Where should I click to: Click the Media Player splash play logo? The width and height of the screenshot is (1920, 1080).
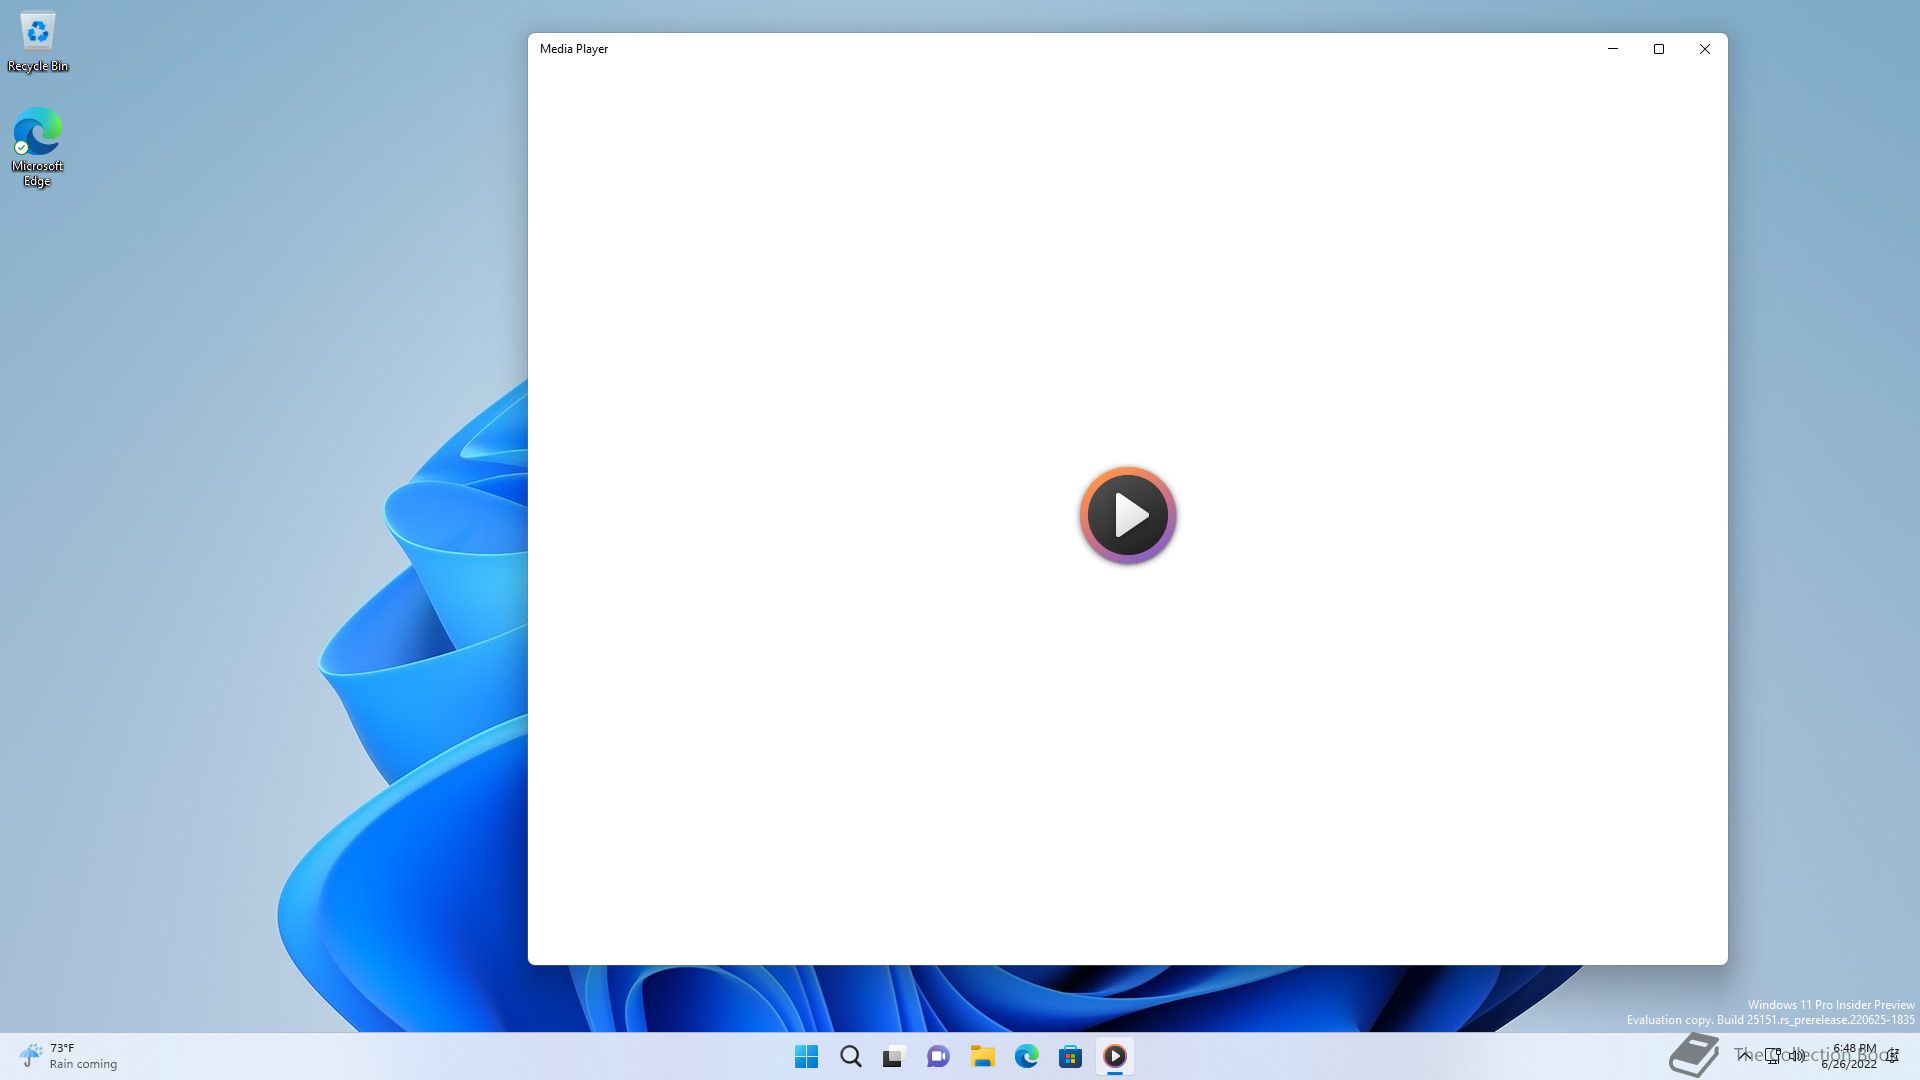click(1127, 515)
